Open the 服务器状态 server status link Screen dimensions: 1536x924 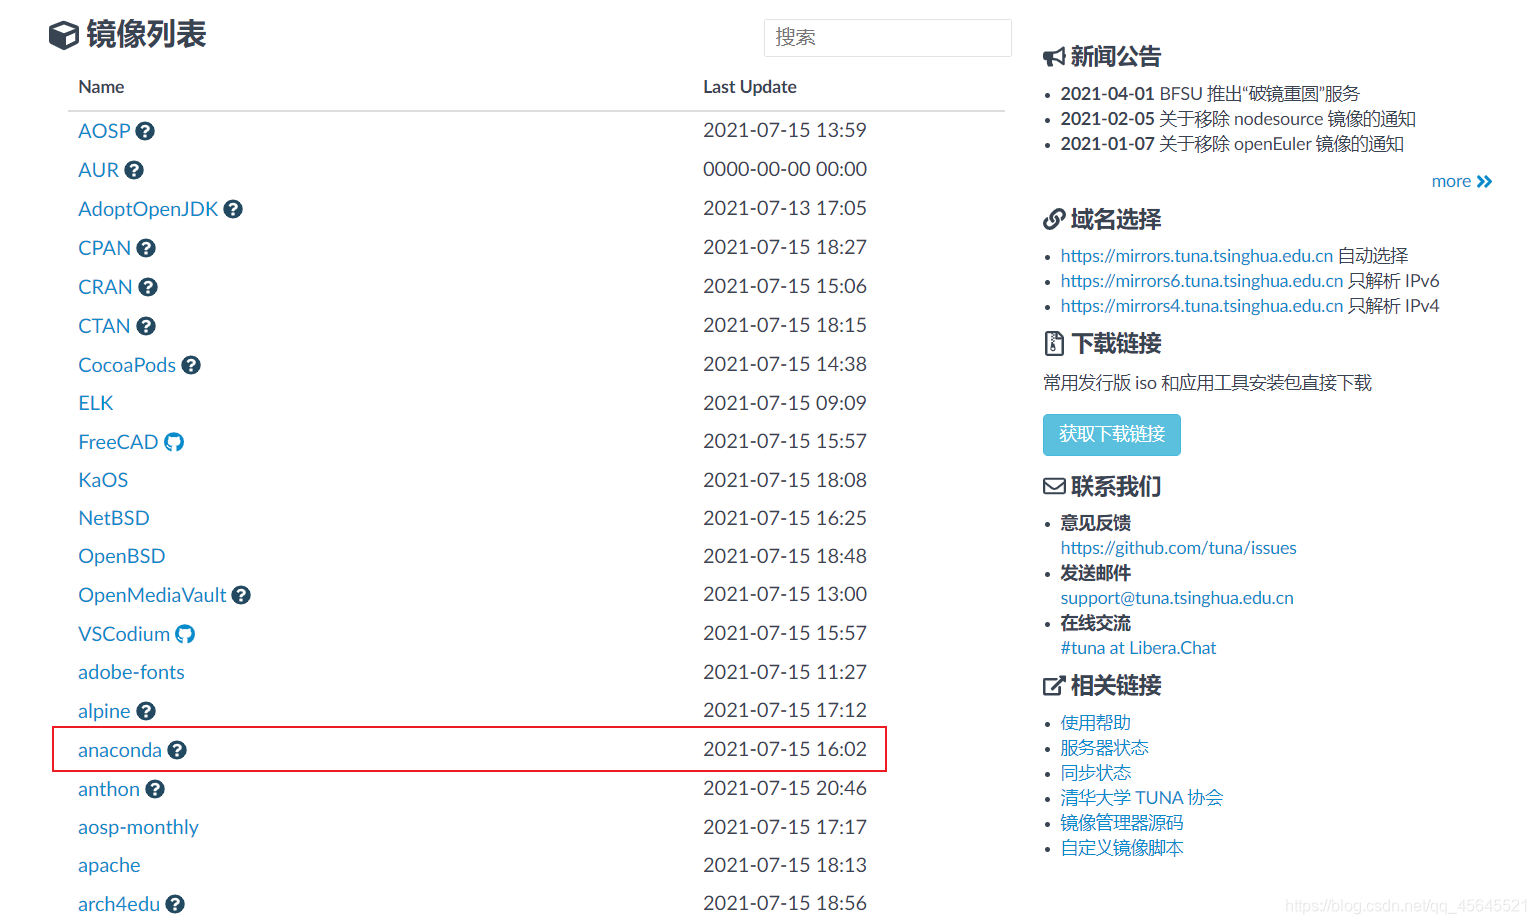click(1105, 748)
